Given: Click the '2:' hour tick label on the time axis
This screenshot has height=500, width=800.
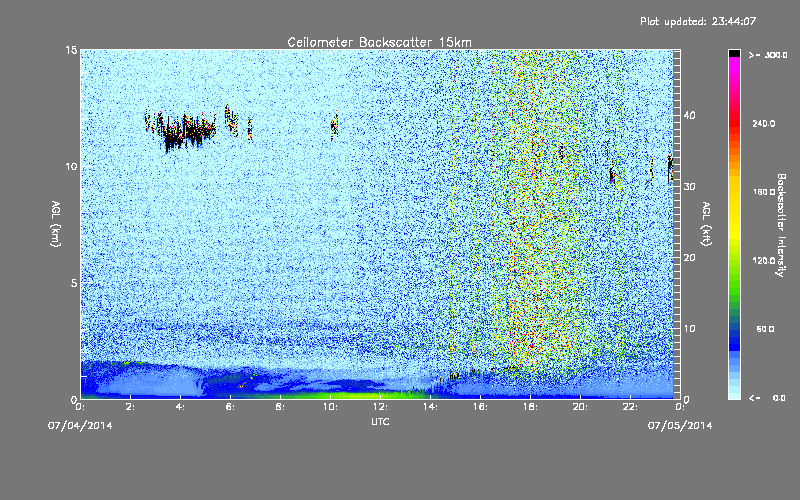Looking at the screenshot, I should (130, 407).
